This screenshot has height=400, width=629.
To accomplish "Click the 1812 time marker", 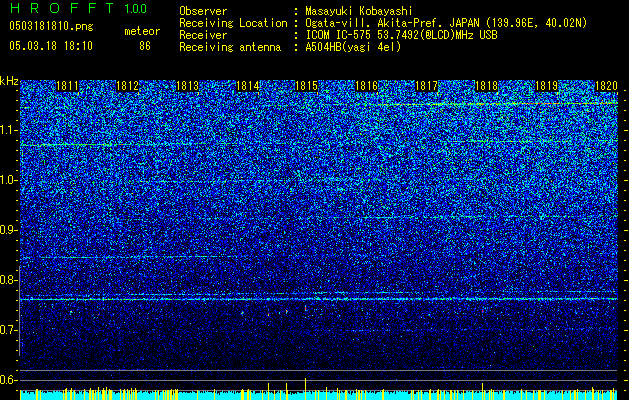I will coord(127,86).
